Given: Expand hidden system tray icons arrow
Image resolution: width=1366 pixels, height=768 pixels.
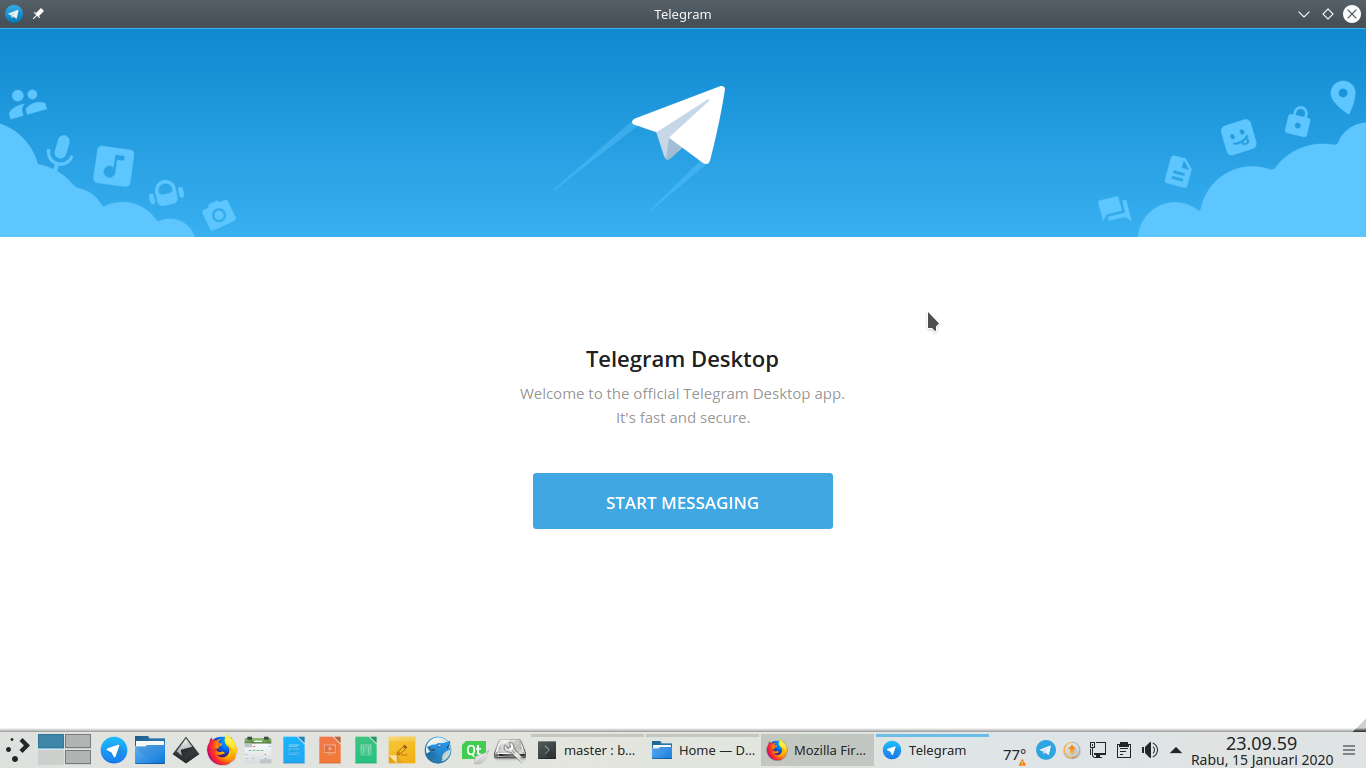Looking at the screenshot, I should click(x=1176, y=750).
